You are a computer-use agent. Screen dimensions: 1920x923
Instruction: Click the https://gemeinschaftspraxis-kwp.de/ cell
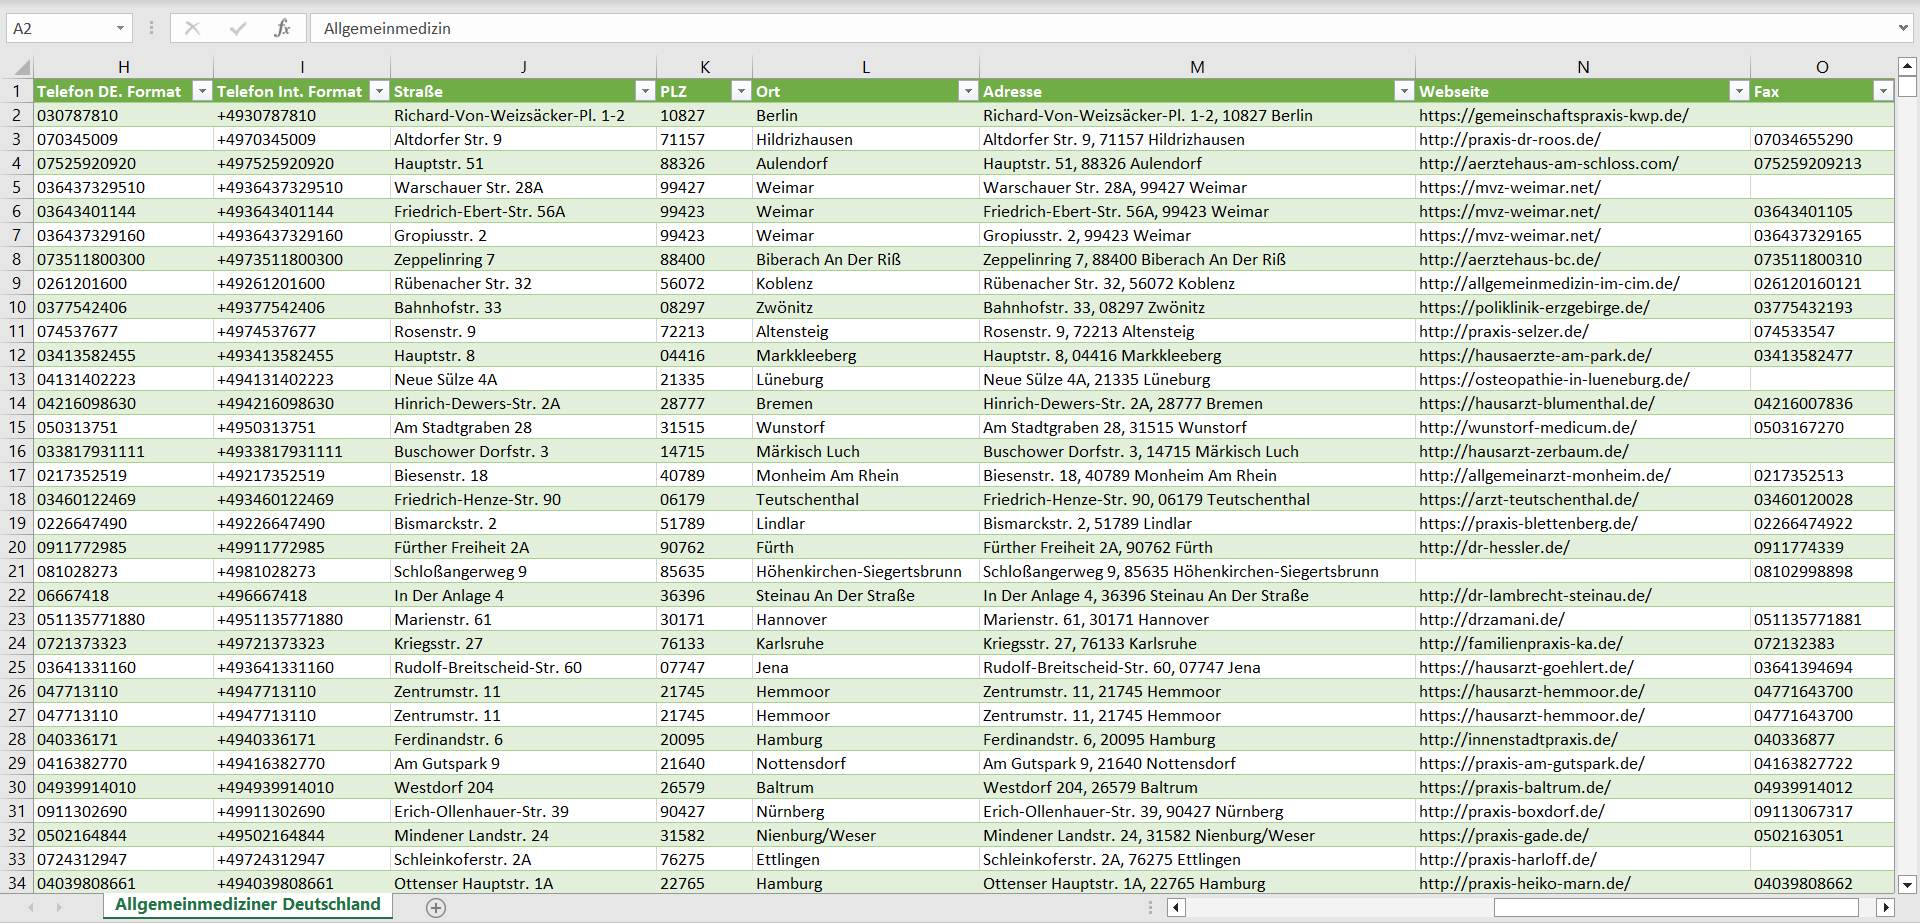(x=1583, y=115)
